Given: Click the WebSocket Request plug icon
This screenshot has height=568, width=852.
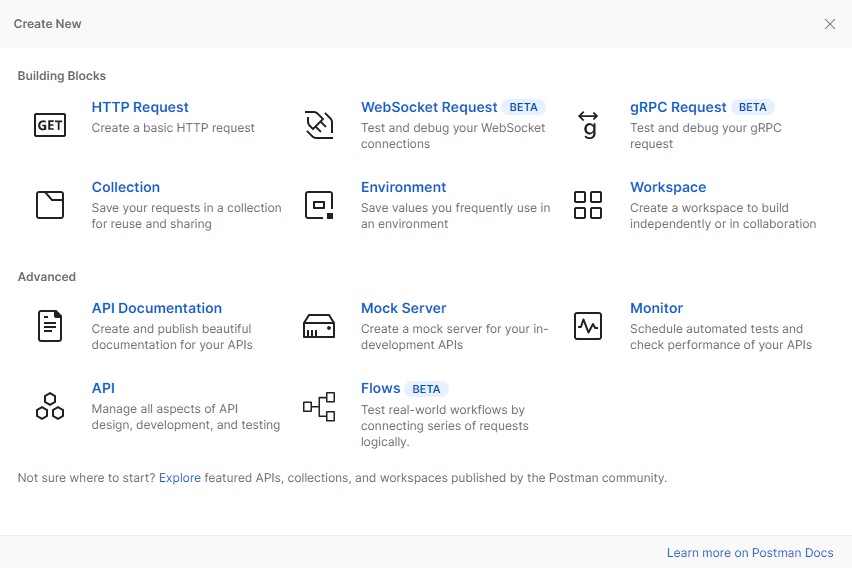Looking at the screenshot, I should pos(319,125).
